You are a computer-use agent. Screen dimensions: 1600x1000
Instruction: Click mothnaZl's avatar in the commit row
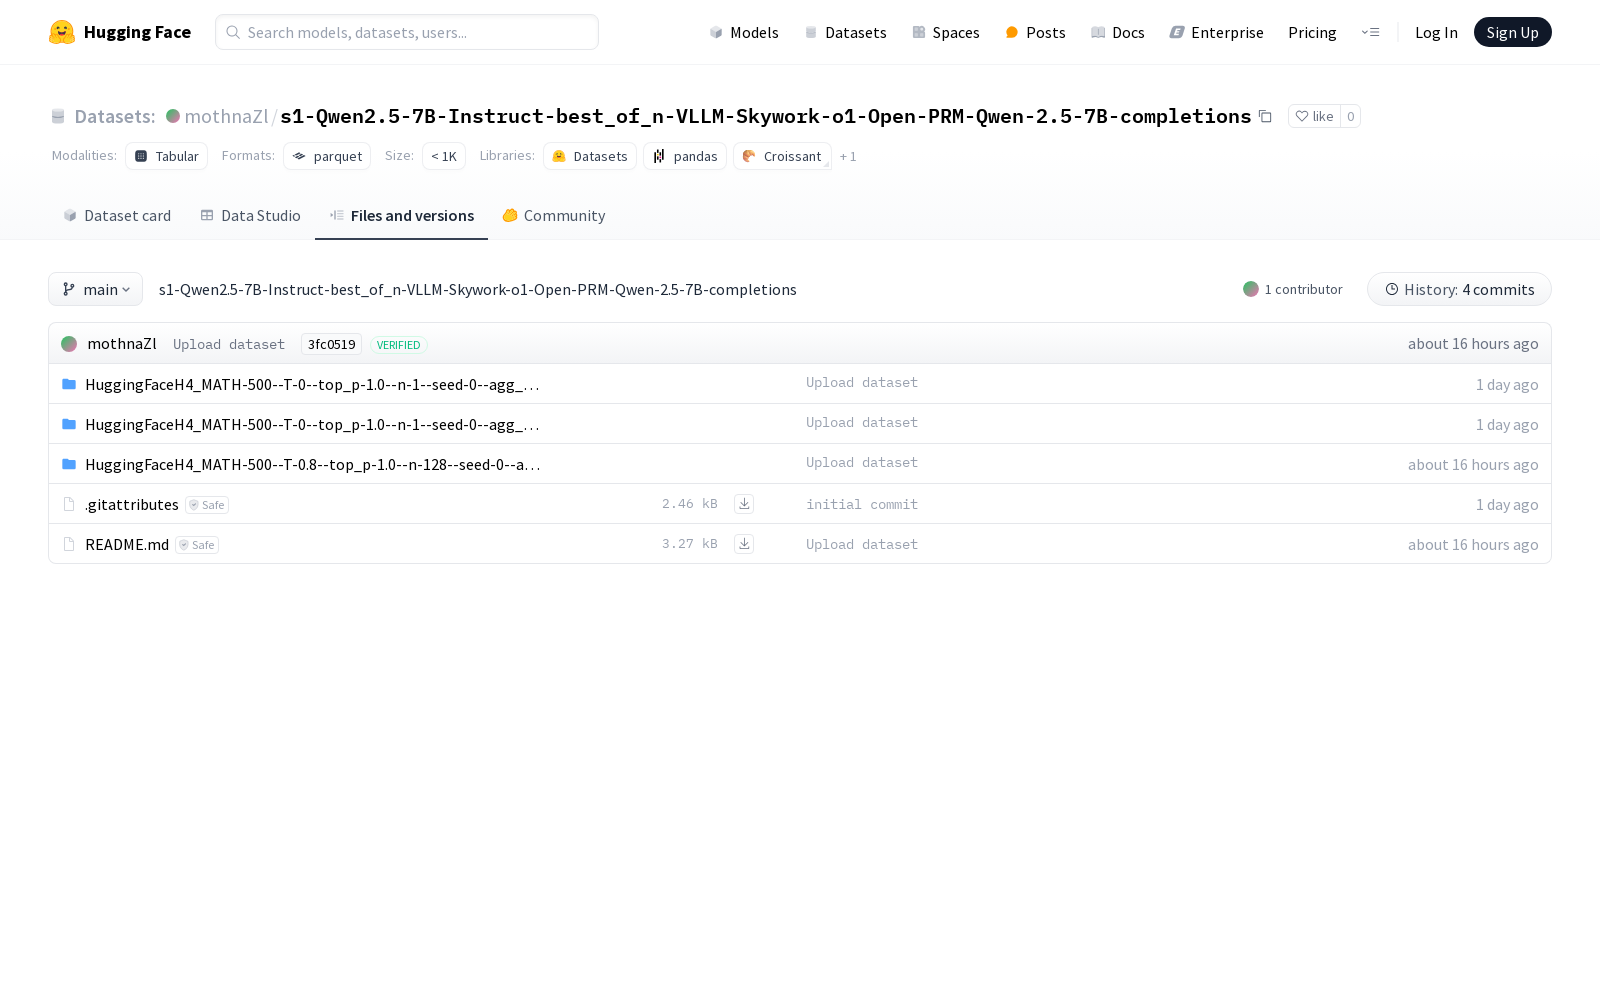[x=69, y=343]
